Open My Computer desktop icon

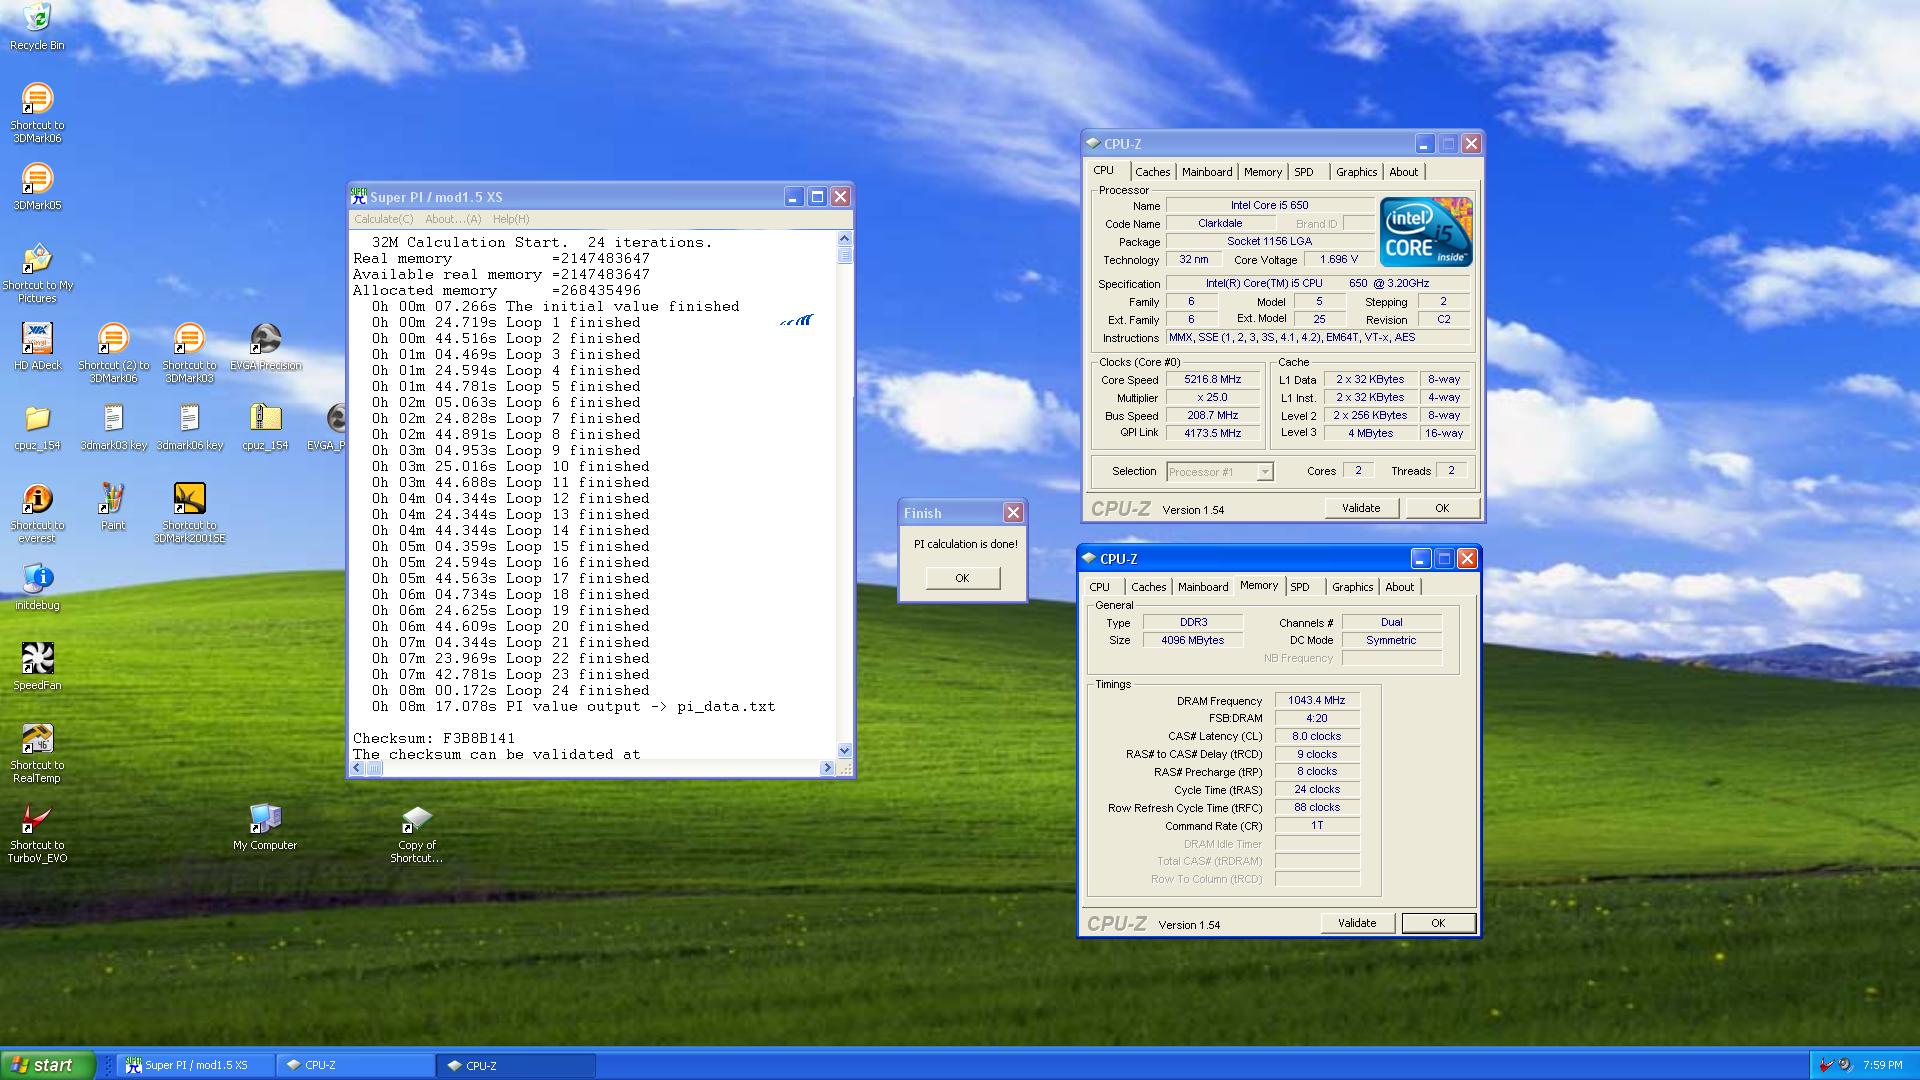(265, 820)
